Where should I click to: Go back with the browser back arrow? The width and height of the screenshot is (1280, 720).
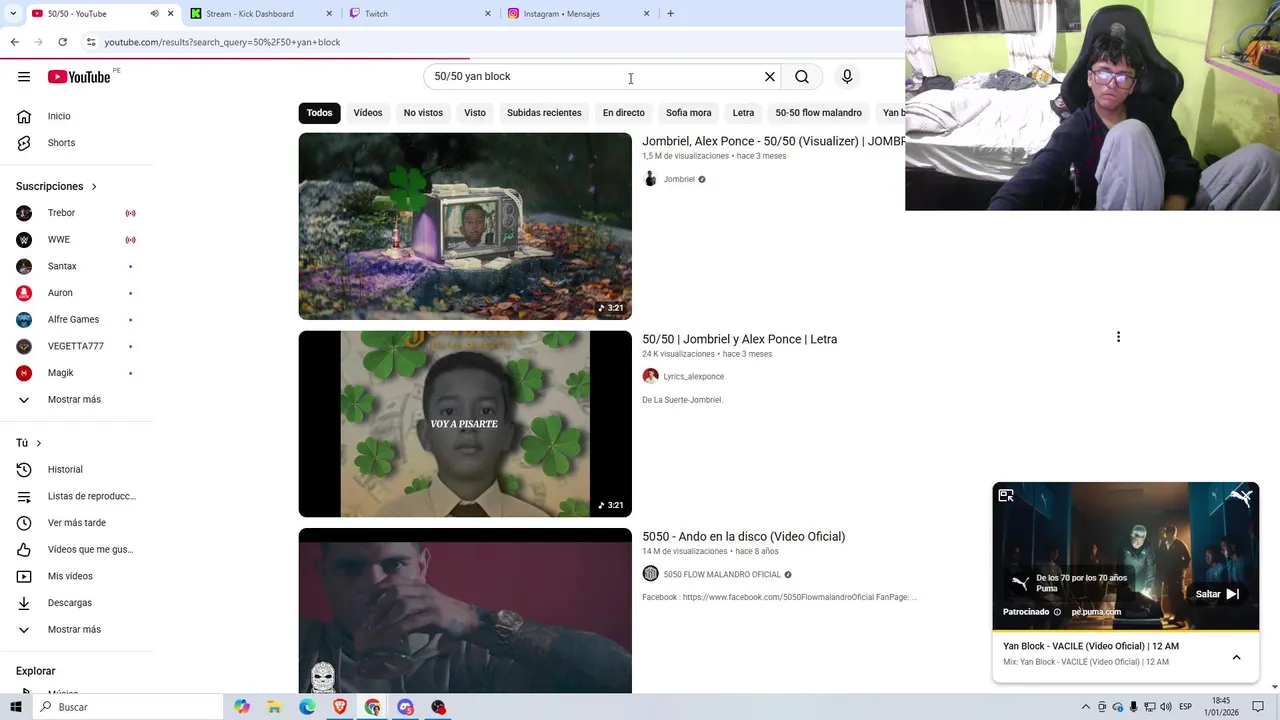[x=14, y=42]
